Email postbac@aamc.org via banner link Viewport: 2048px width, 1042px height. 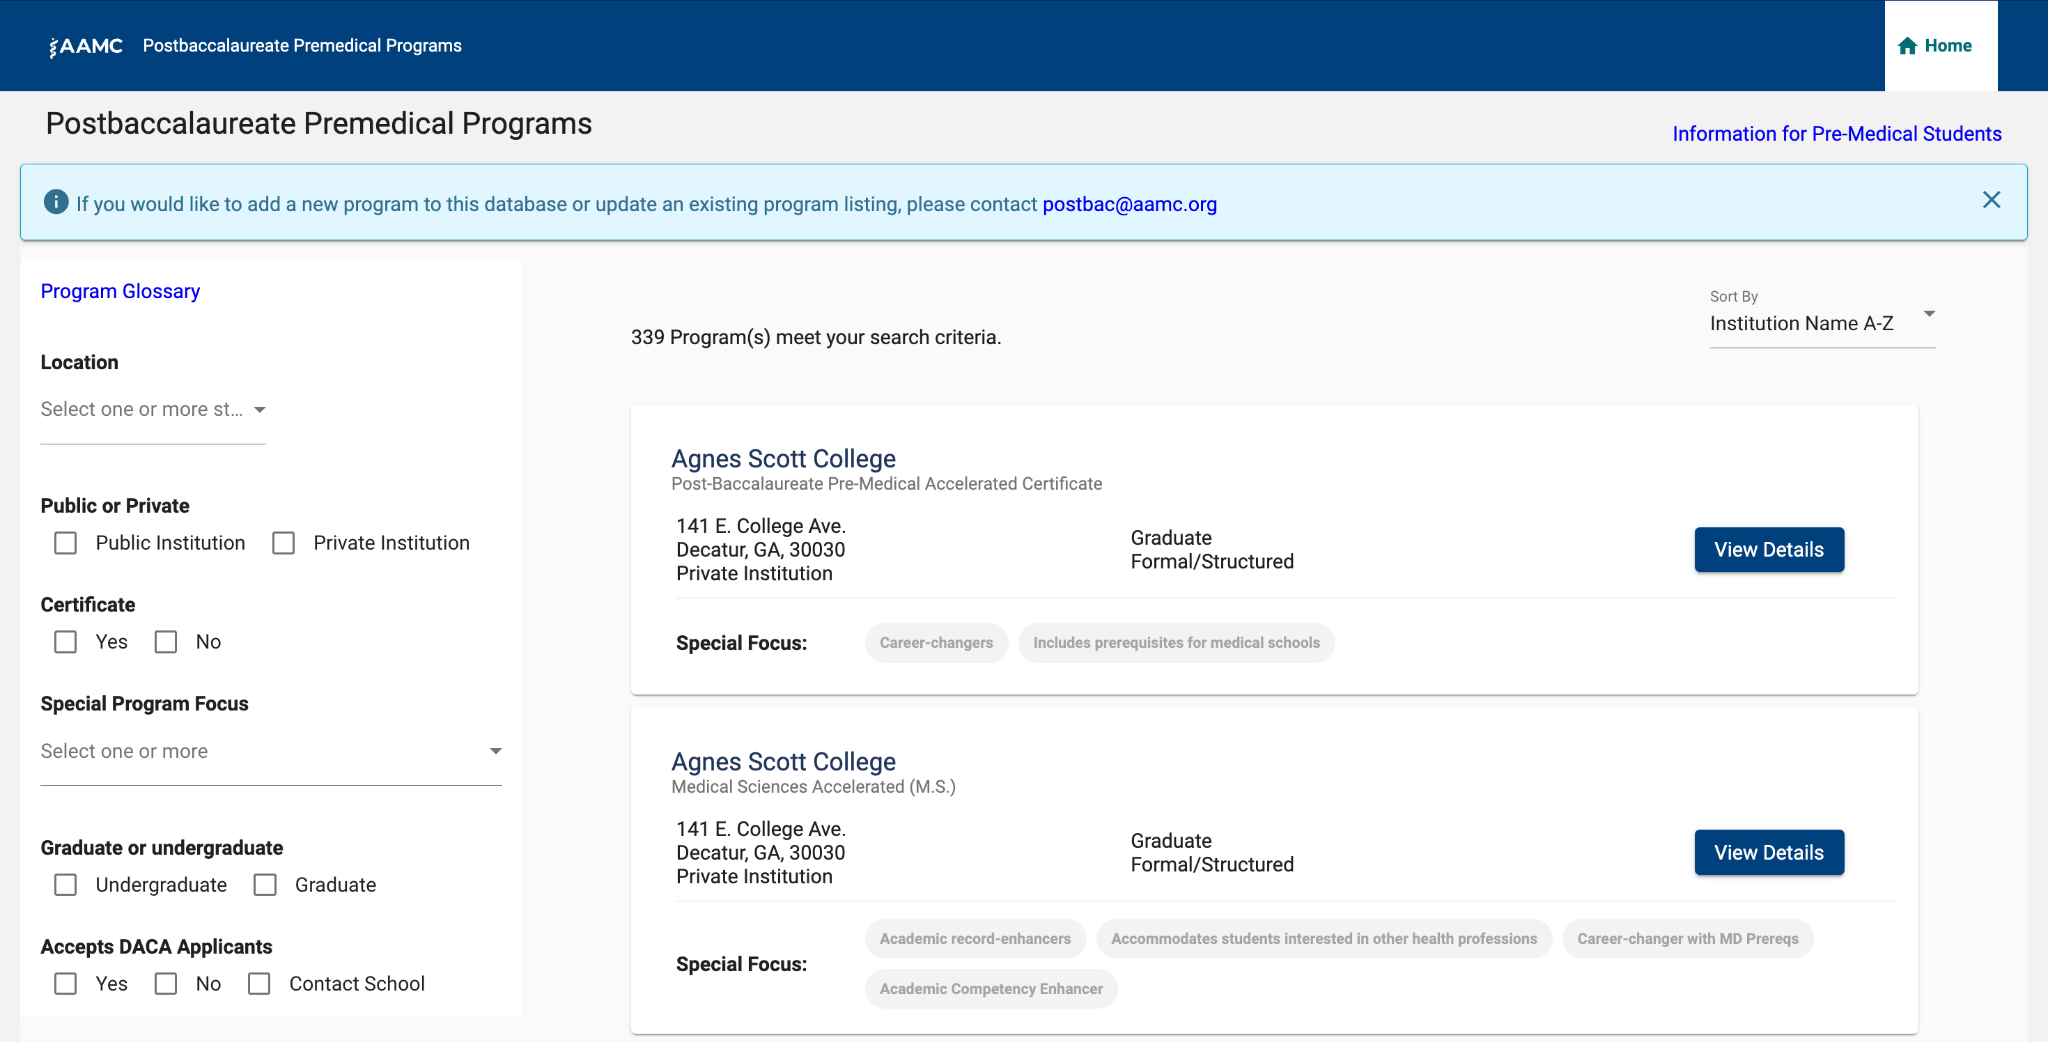(1129, 204)
